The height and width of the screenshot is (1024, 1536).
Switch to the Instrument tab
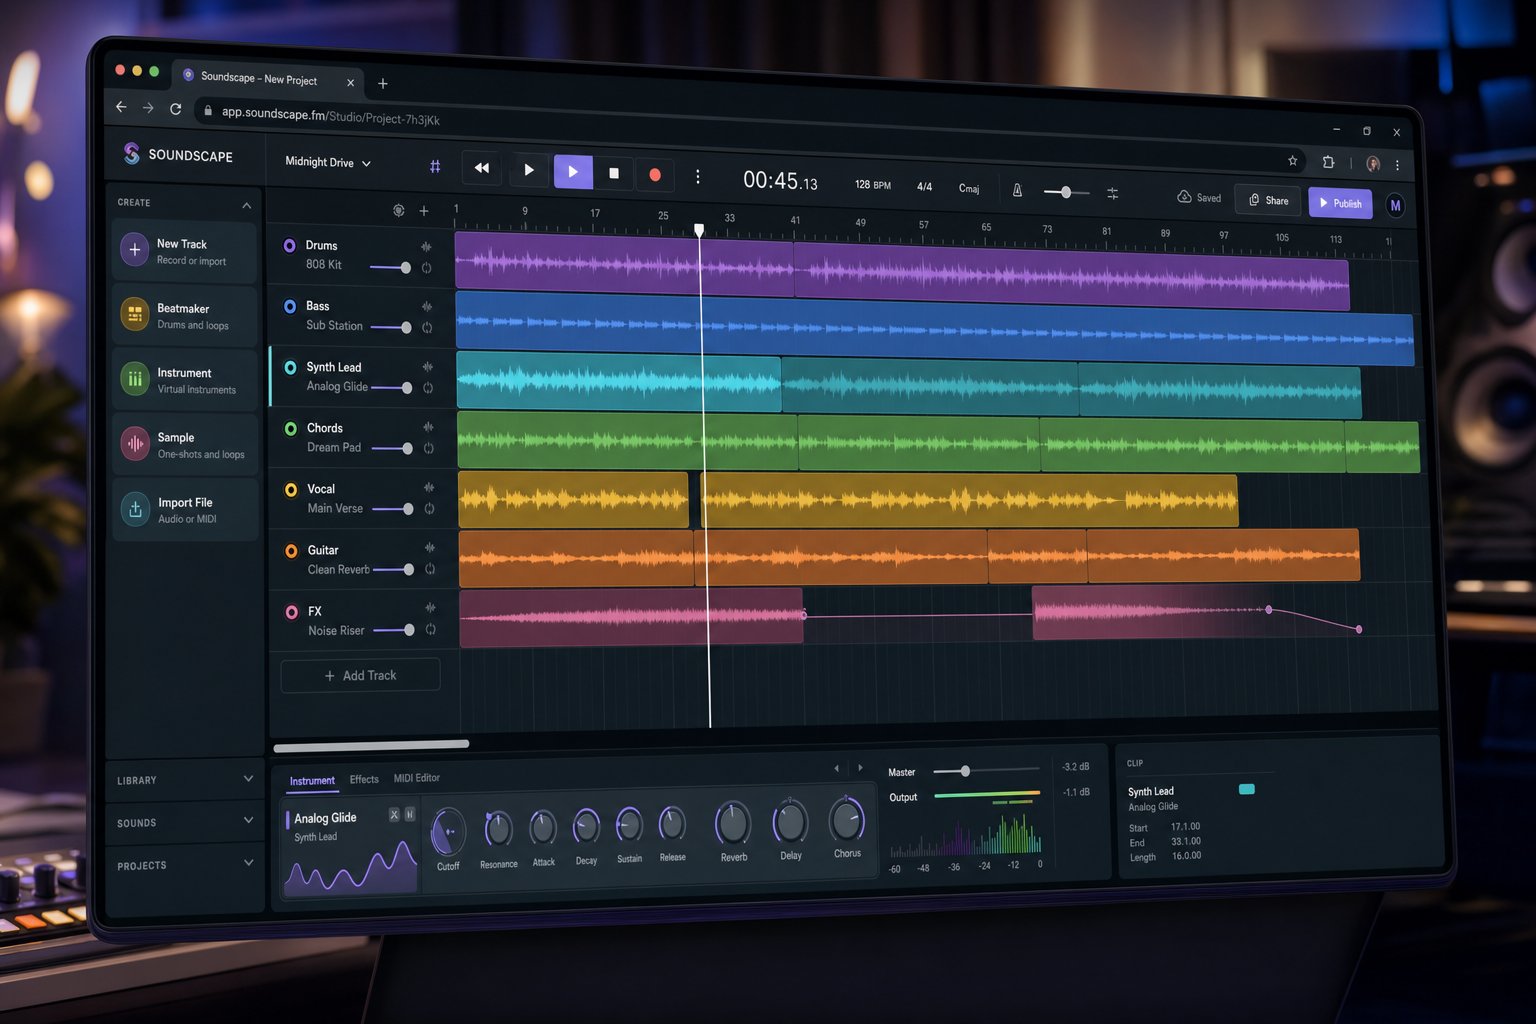[x=312, y=781]
